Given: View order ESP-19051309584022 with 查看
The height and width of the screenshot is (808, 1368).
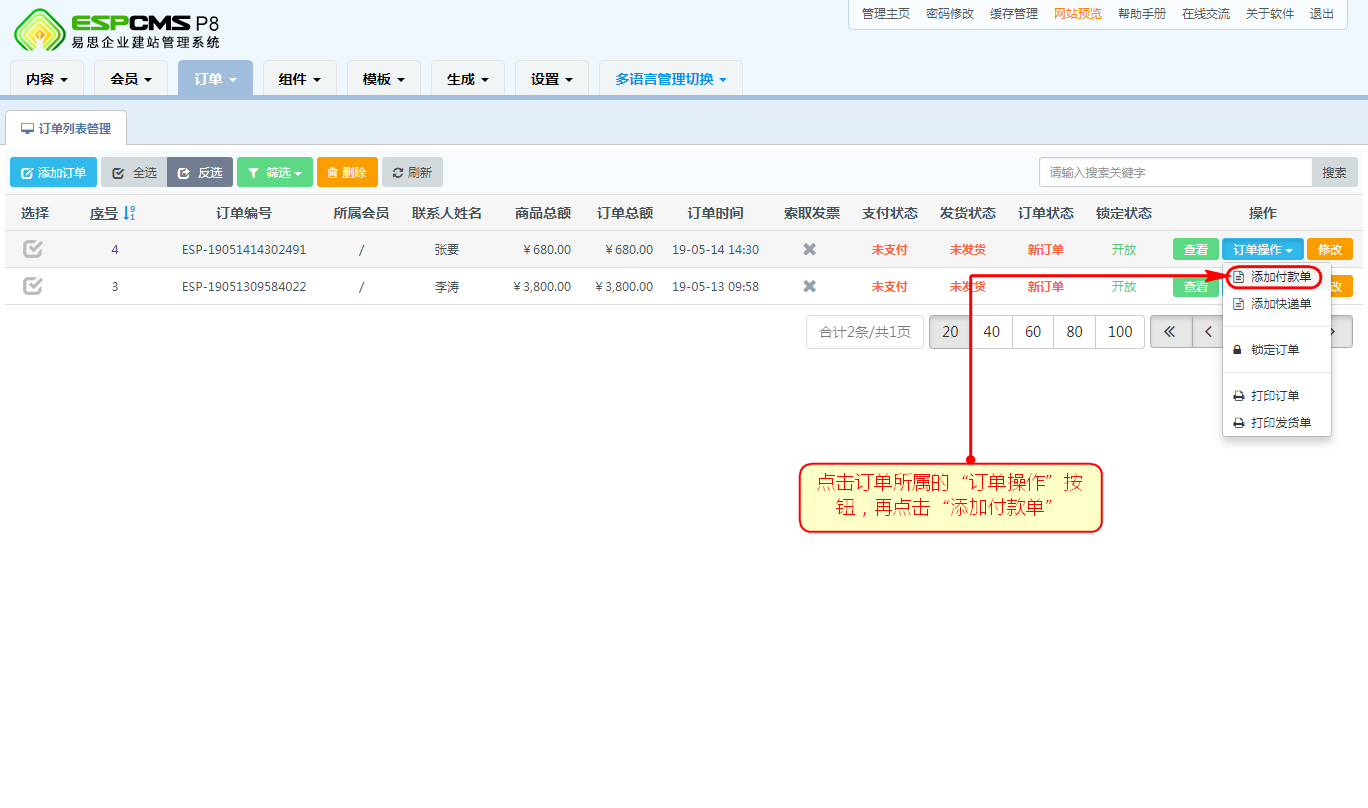Looking at the screenshot, I should pos(1196,286).
